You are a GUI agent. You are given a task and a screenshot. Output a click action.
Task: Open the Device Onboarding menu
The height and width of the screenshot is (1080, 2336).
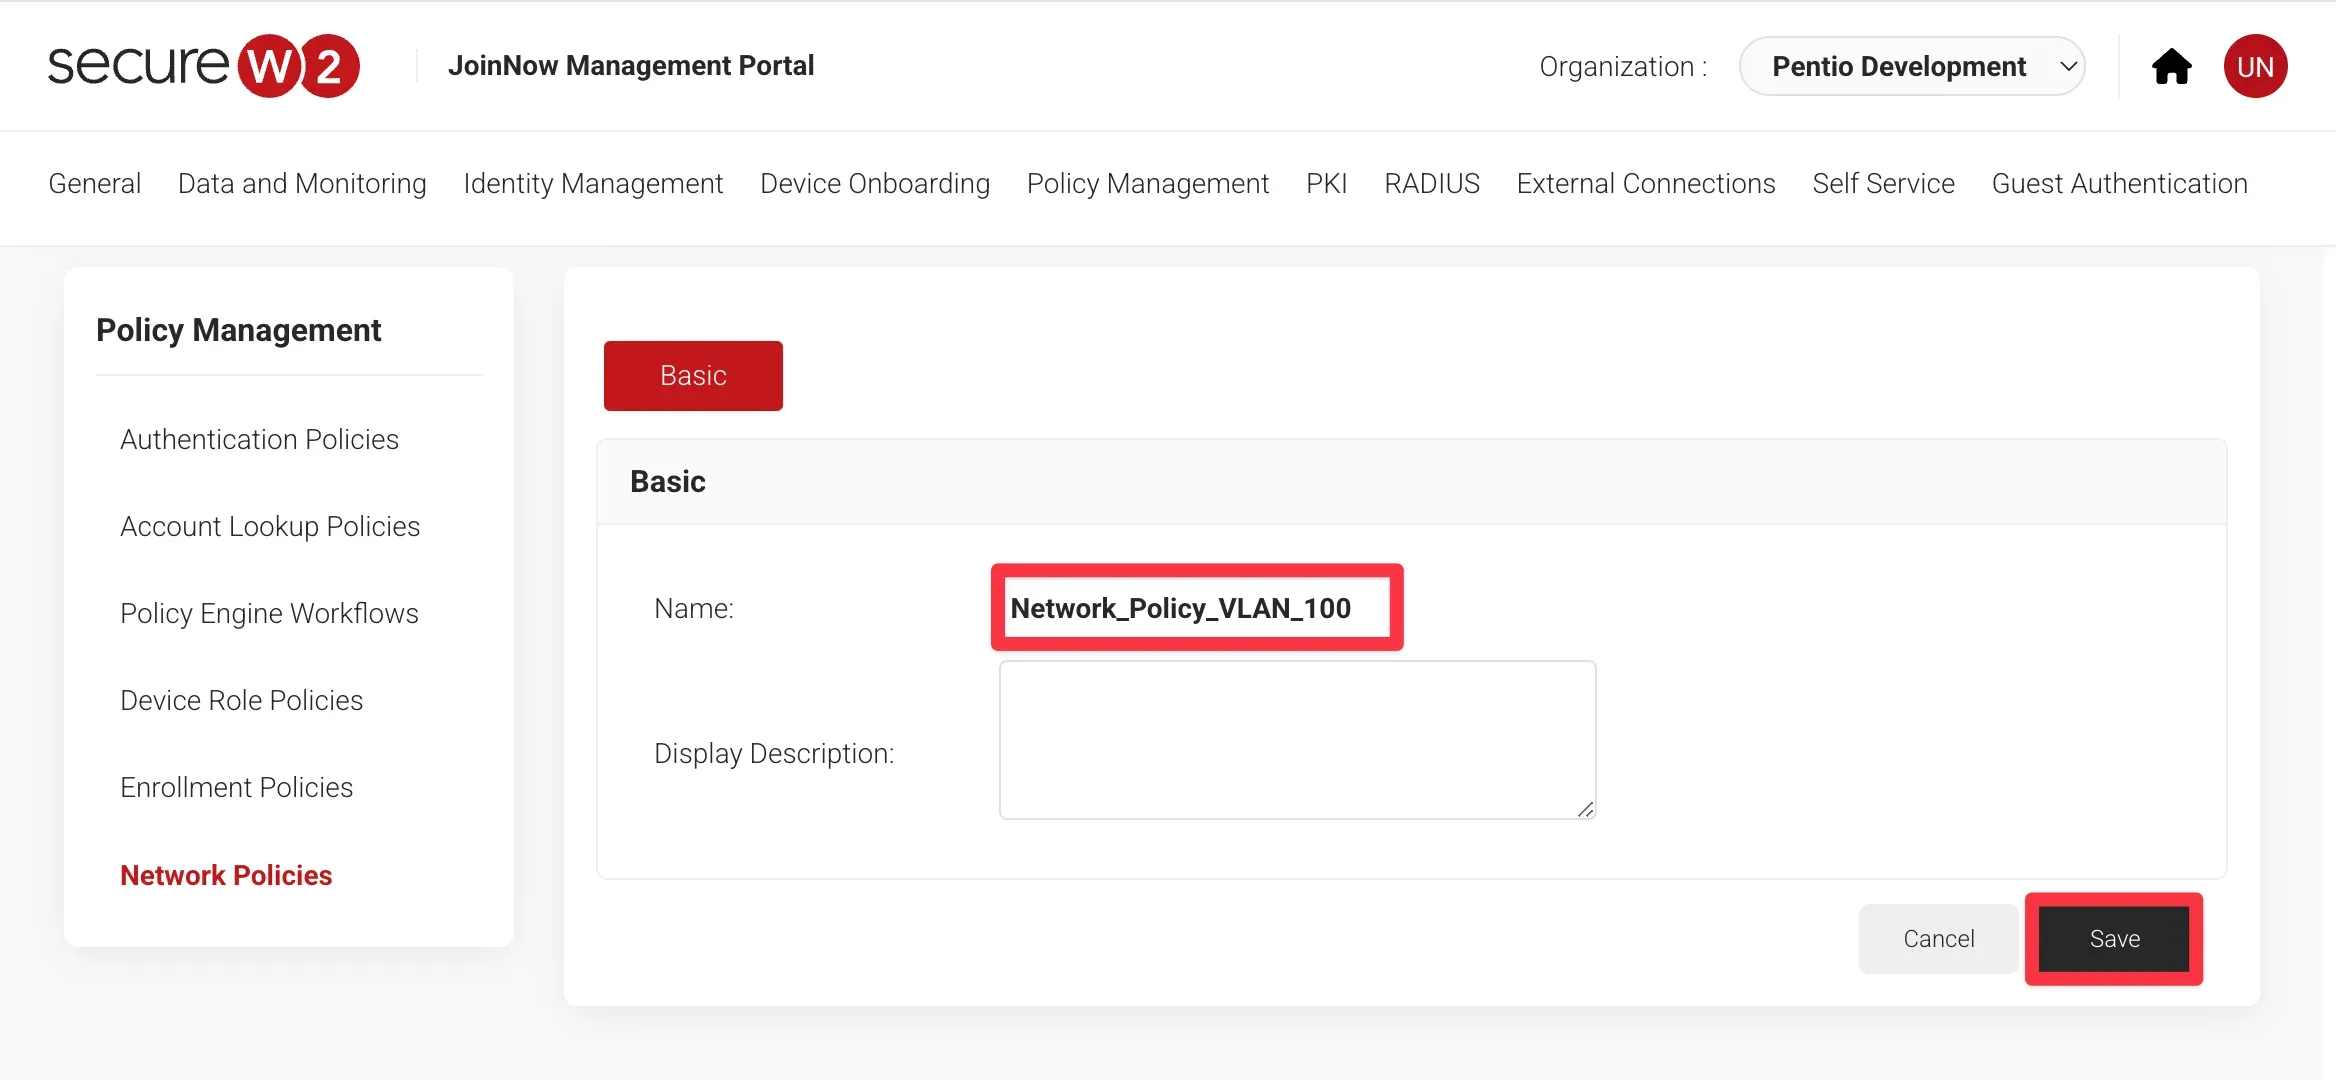click(x=875, y=184)
